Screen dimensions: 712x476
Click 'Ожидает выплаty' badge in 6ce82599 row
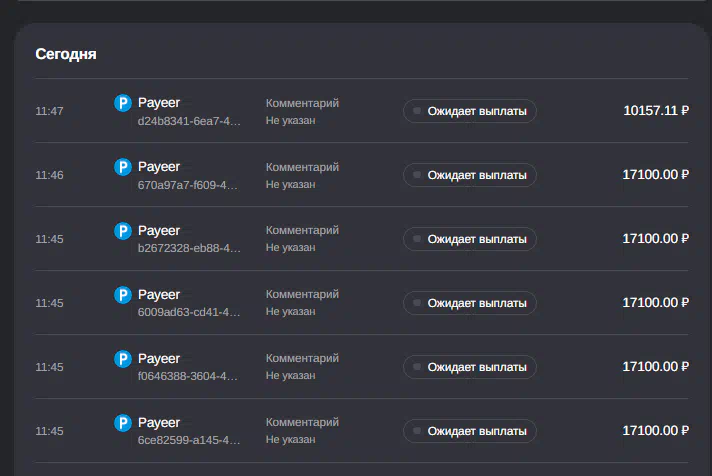pos(470,431)
